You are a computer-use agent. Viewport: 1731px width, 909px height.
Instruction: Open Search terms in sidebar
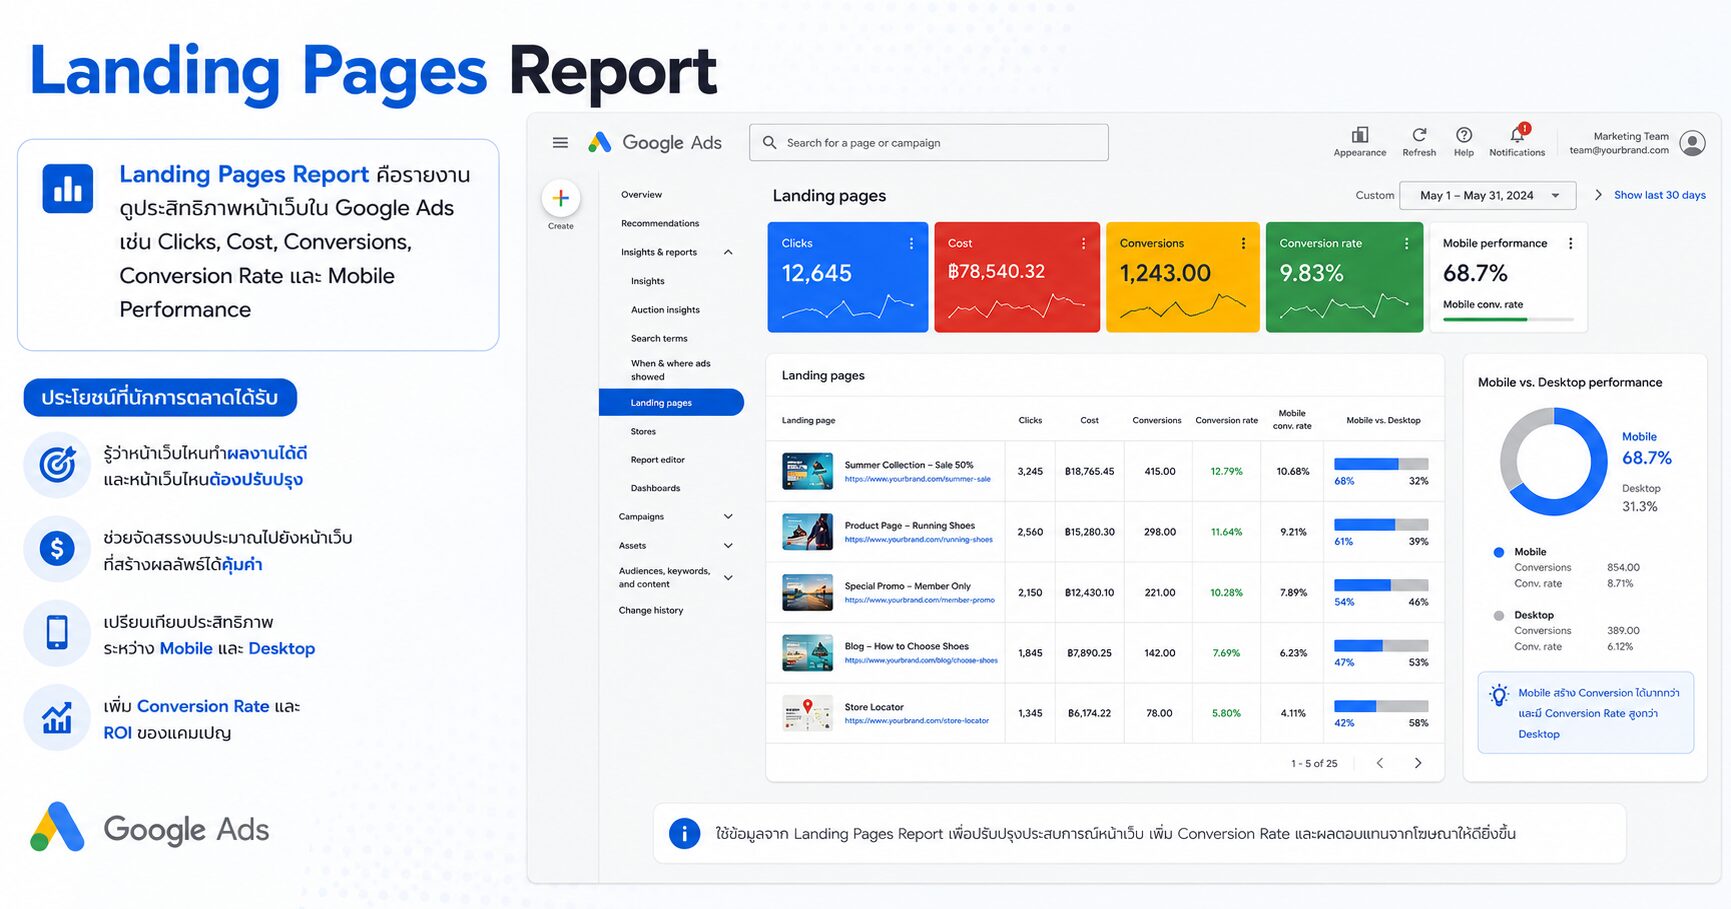tap(659, 338)
